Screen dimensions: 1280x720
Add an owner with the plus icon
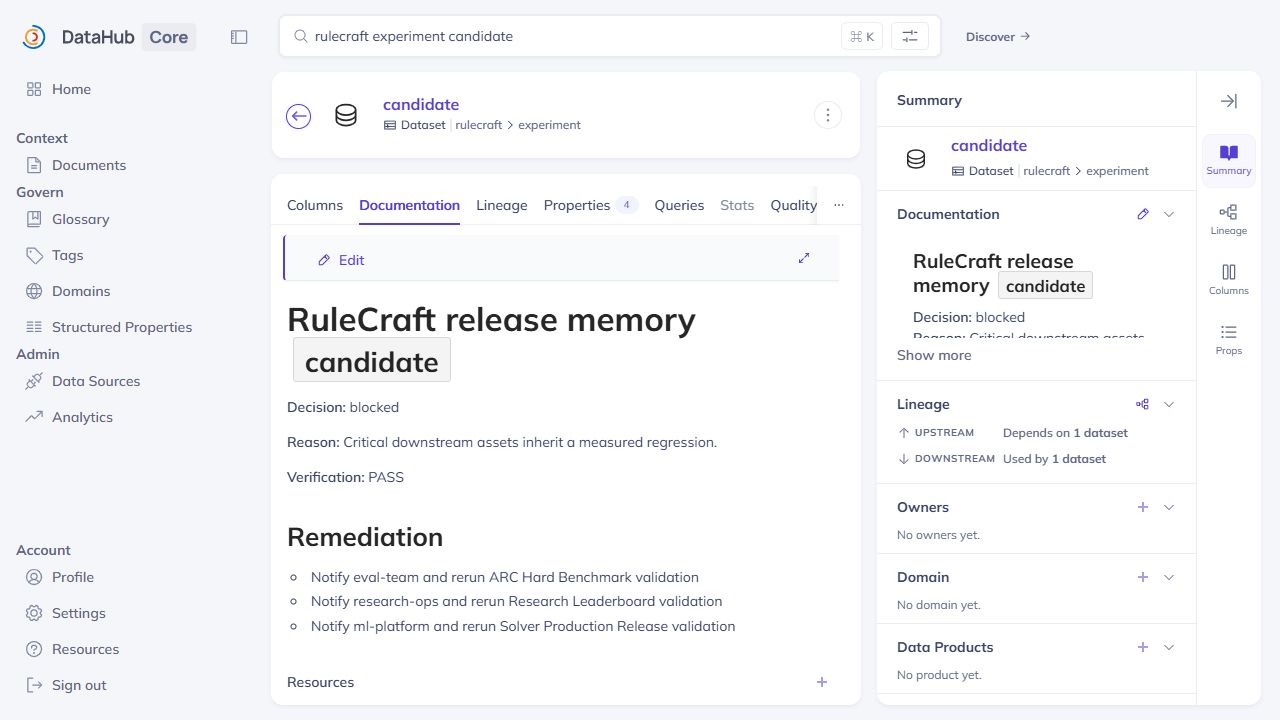click(x=1143, y=507)
